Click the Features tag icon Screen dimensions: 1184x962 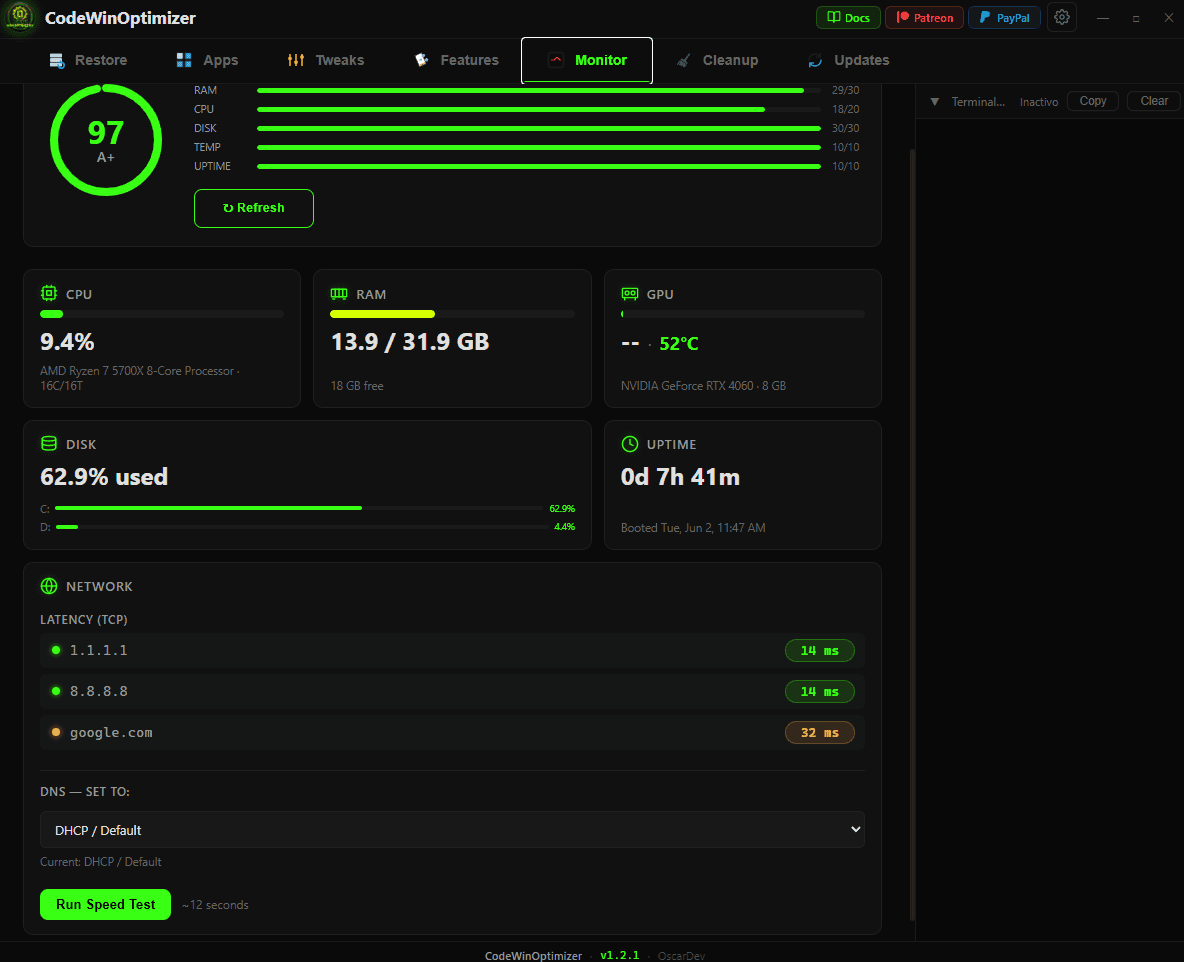(421, 60)
